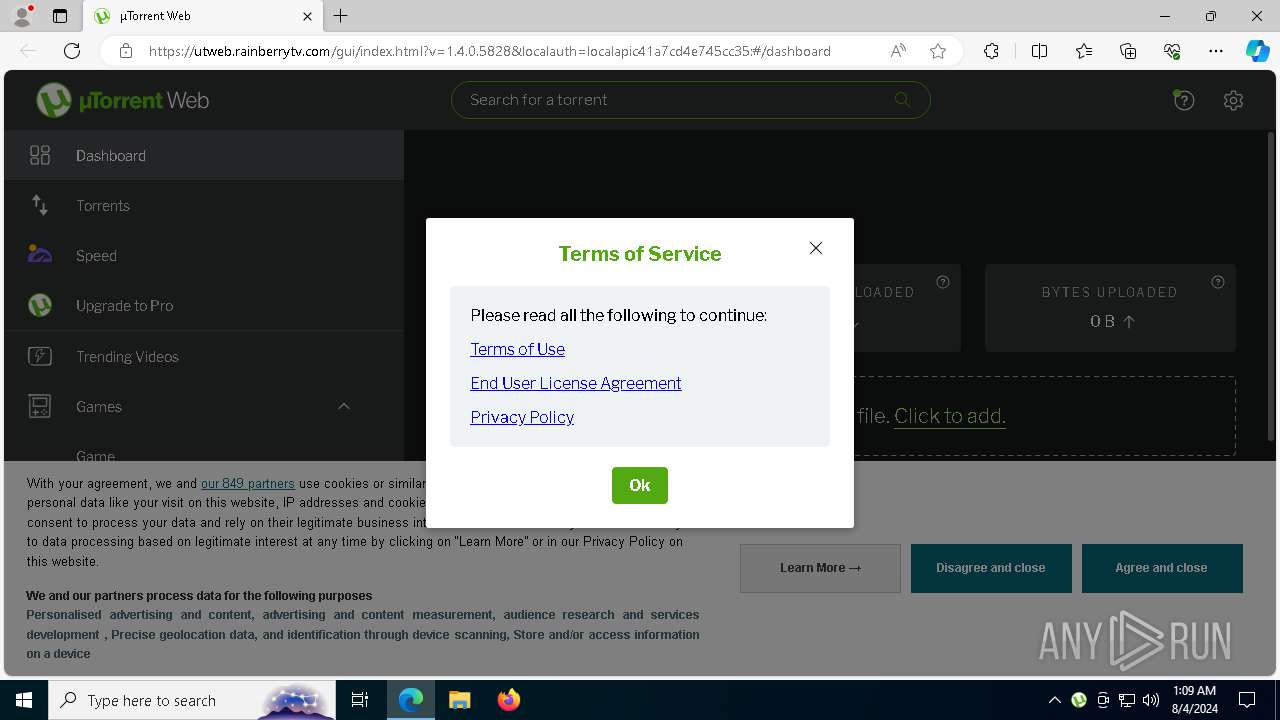The image size is (1280, 720).
Task: Open Windows Start menu
Action: point(24,700)
